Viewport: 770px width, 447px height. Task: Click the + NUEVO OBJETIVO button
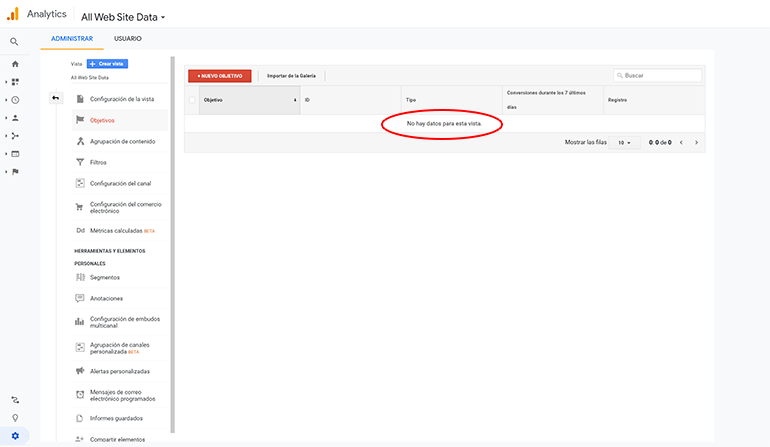tap(219, 76)
